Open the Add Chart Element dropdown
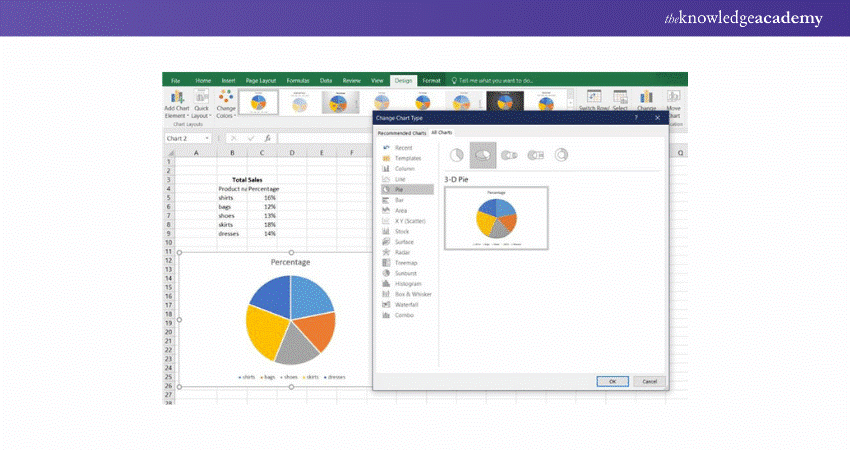 click(x=176, y=102)
